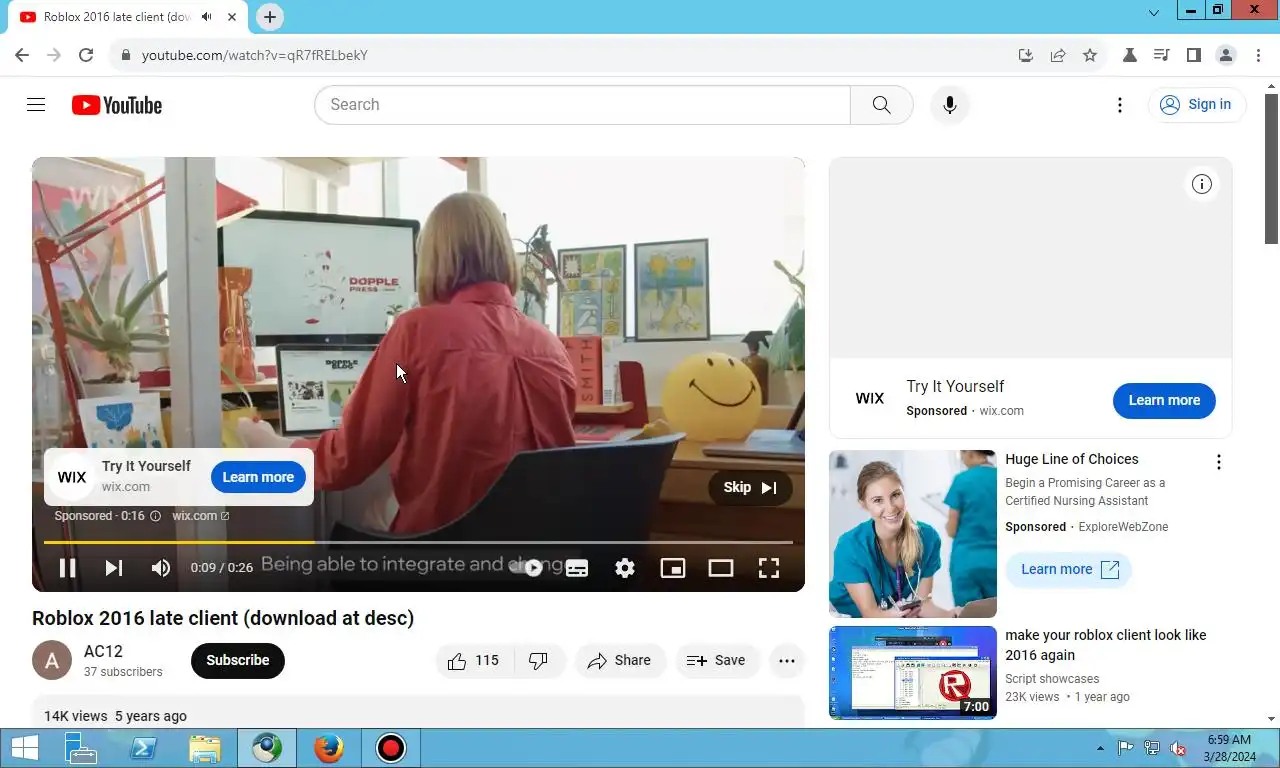Switch to theater mode
Viewport: 1280px width, 768px height.
(721, 568)
